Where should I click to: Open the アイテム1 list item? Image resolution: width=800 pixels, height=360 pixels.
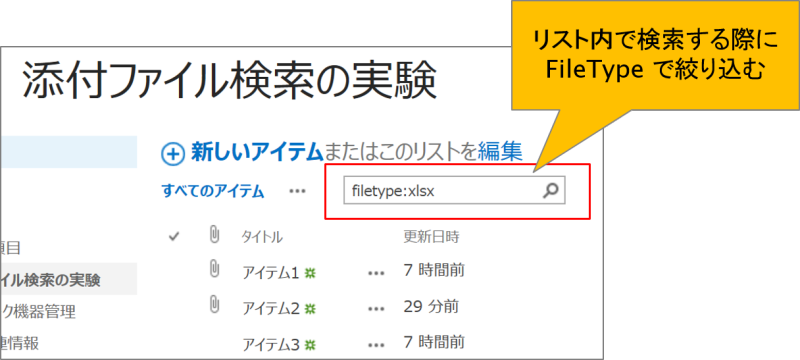point(270,273)
